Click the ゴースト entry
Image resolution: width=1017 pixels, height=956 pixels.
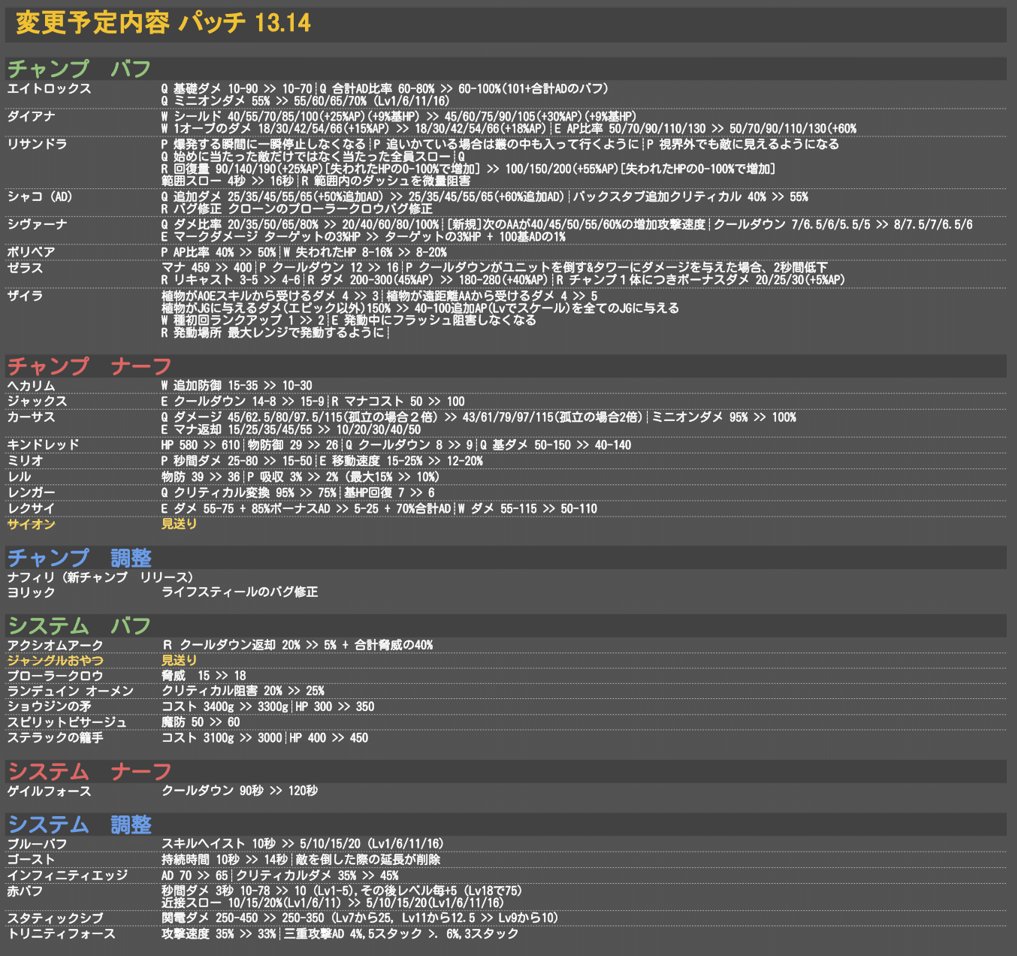pos(31,859)
